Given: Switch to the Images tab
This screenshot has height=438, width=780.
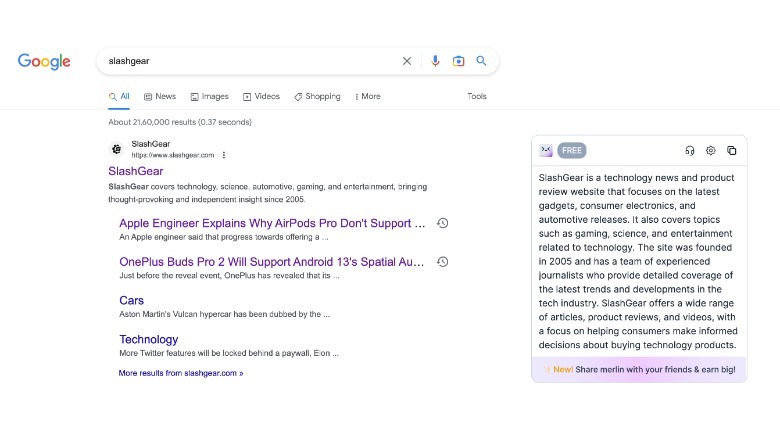Looking at the screenshot, I should point(209,97).
